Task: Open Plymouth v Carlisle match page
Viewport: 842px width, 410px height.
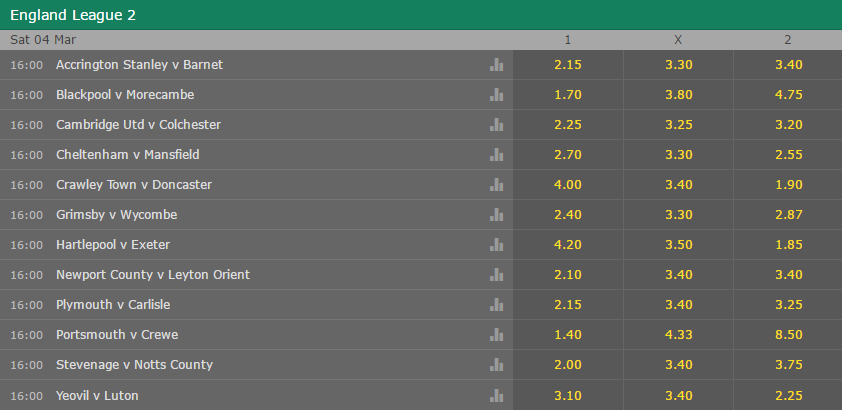Action: click(113, 305)
